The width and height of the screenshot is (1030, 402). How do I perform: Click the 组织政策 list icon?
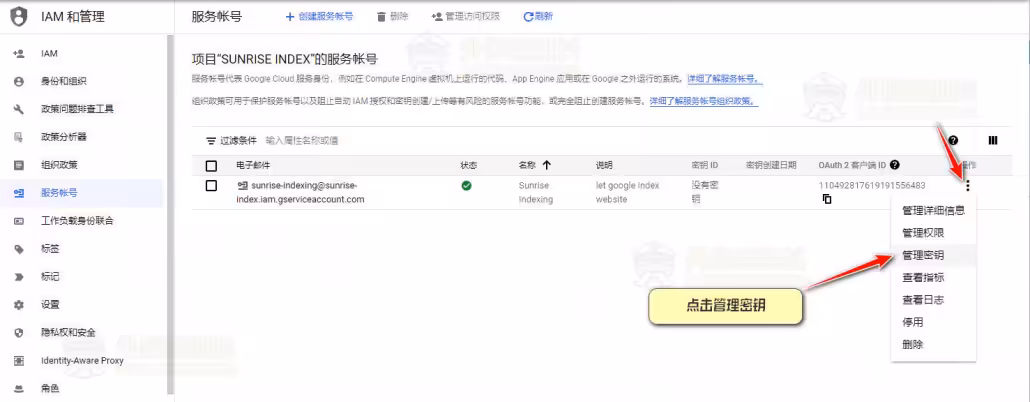[19, 165]
